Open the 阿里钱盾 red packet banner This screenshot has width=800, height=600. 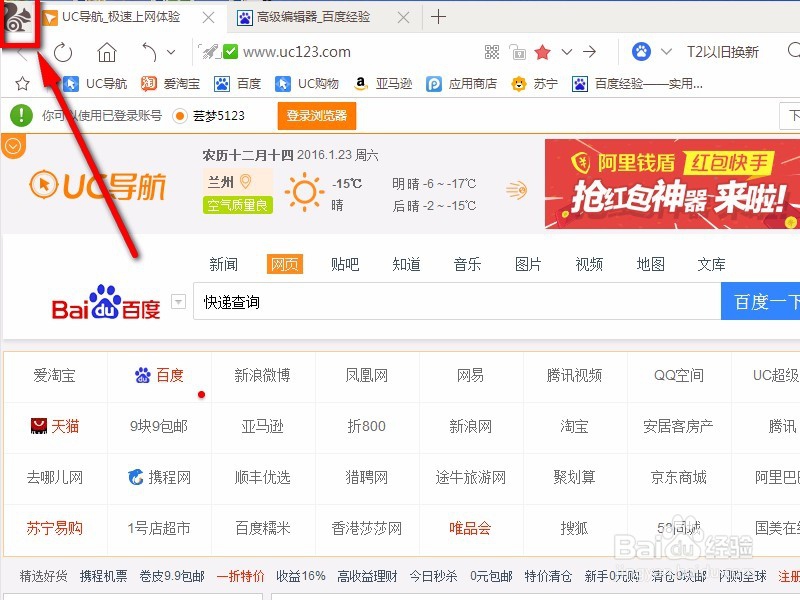(672, 184)
